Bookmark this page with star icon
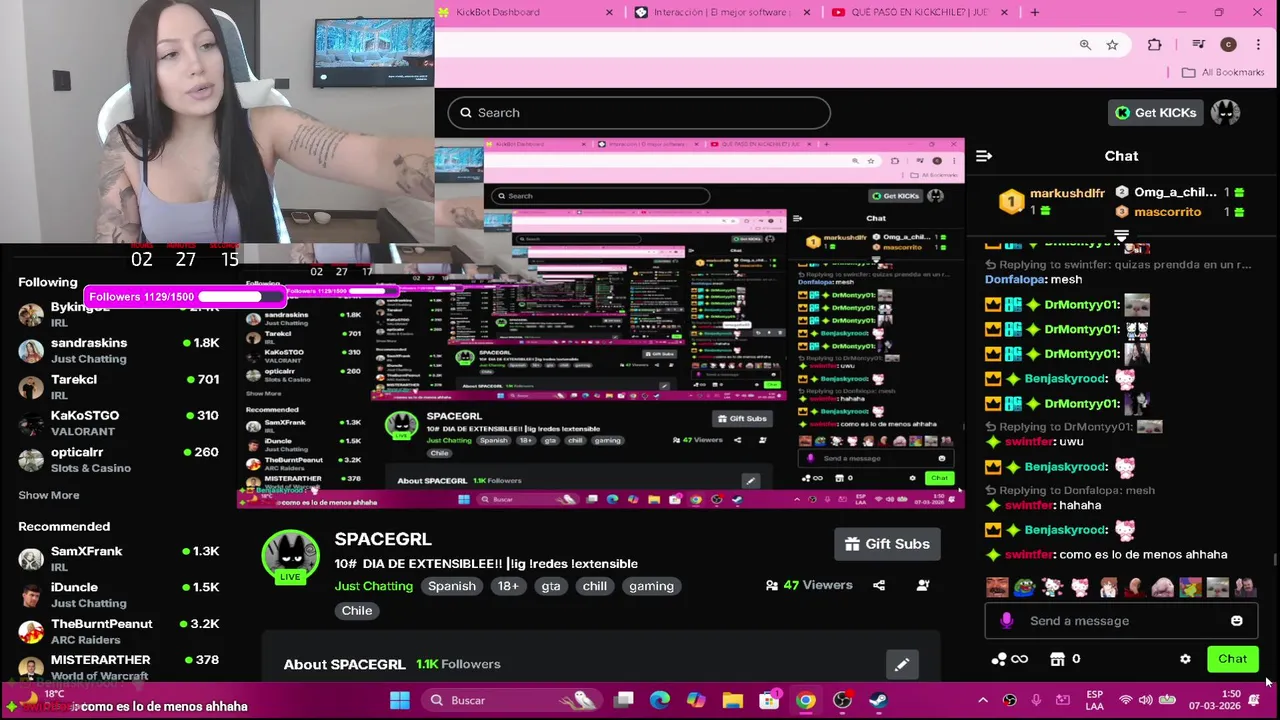 [1112, 45]
